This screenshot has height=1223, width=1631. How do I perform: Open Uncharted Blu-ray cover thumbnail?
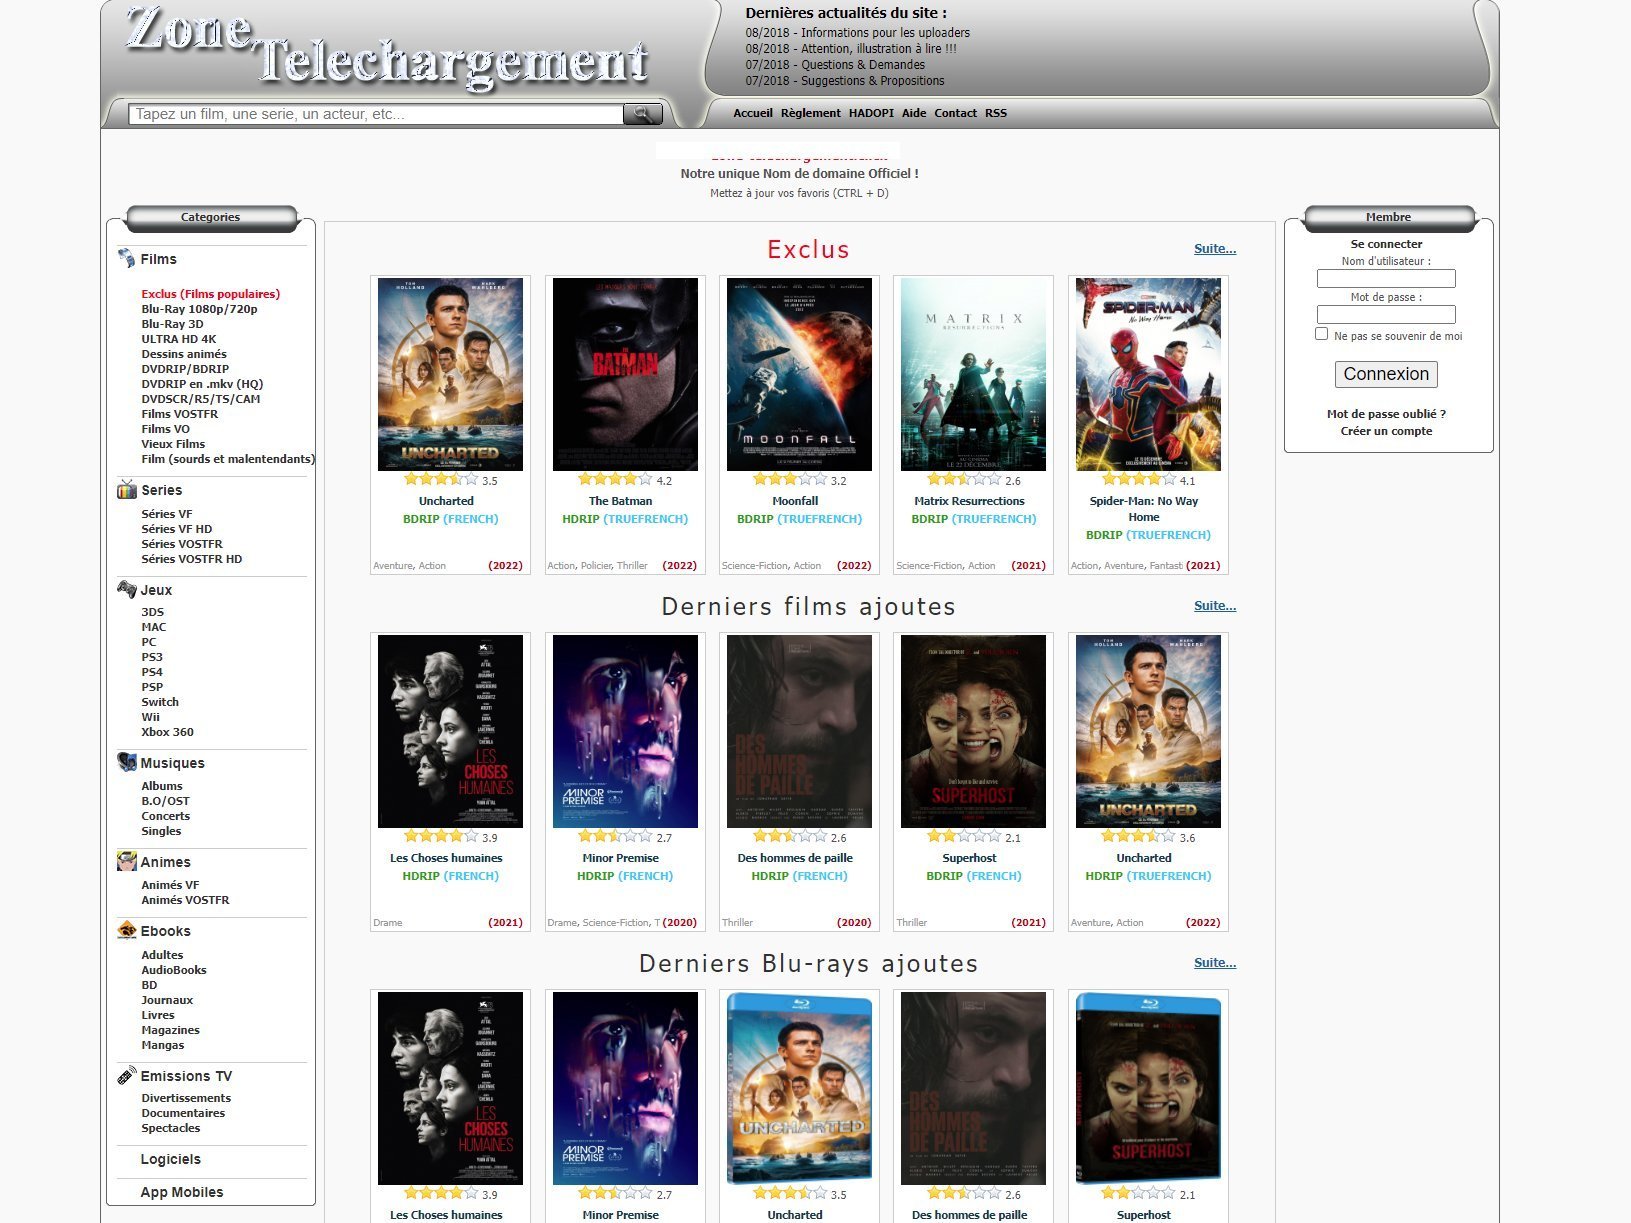pos(799,1088)
